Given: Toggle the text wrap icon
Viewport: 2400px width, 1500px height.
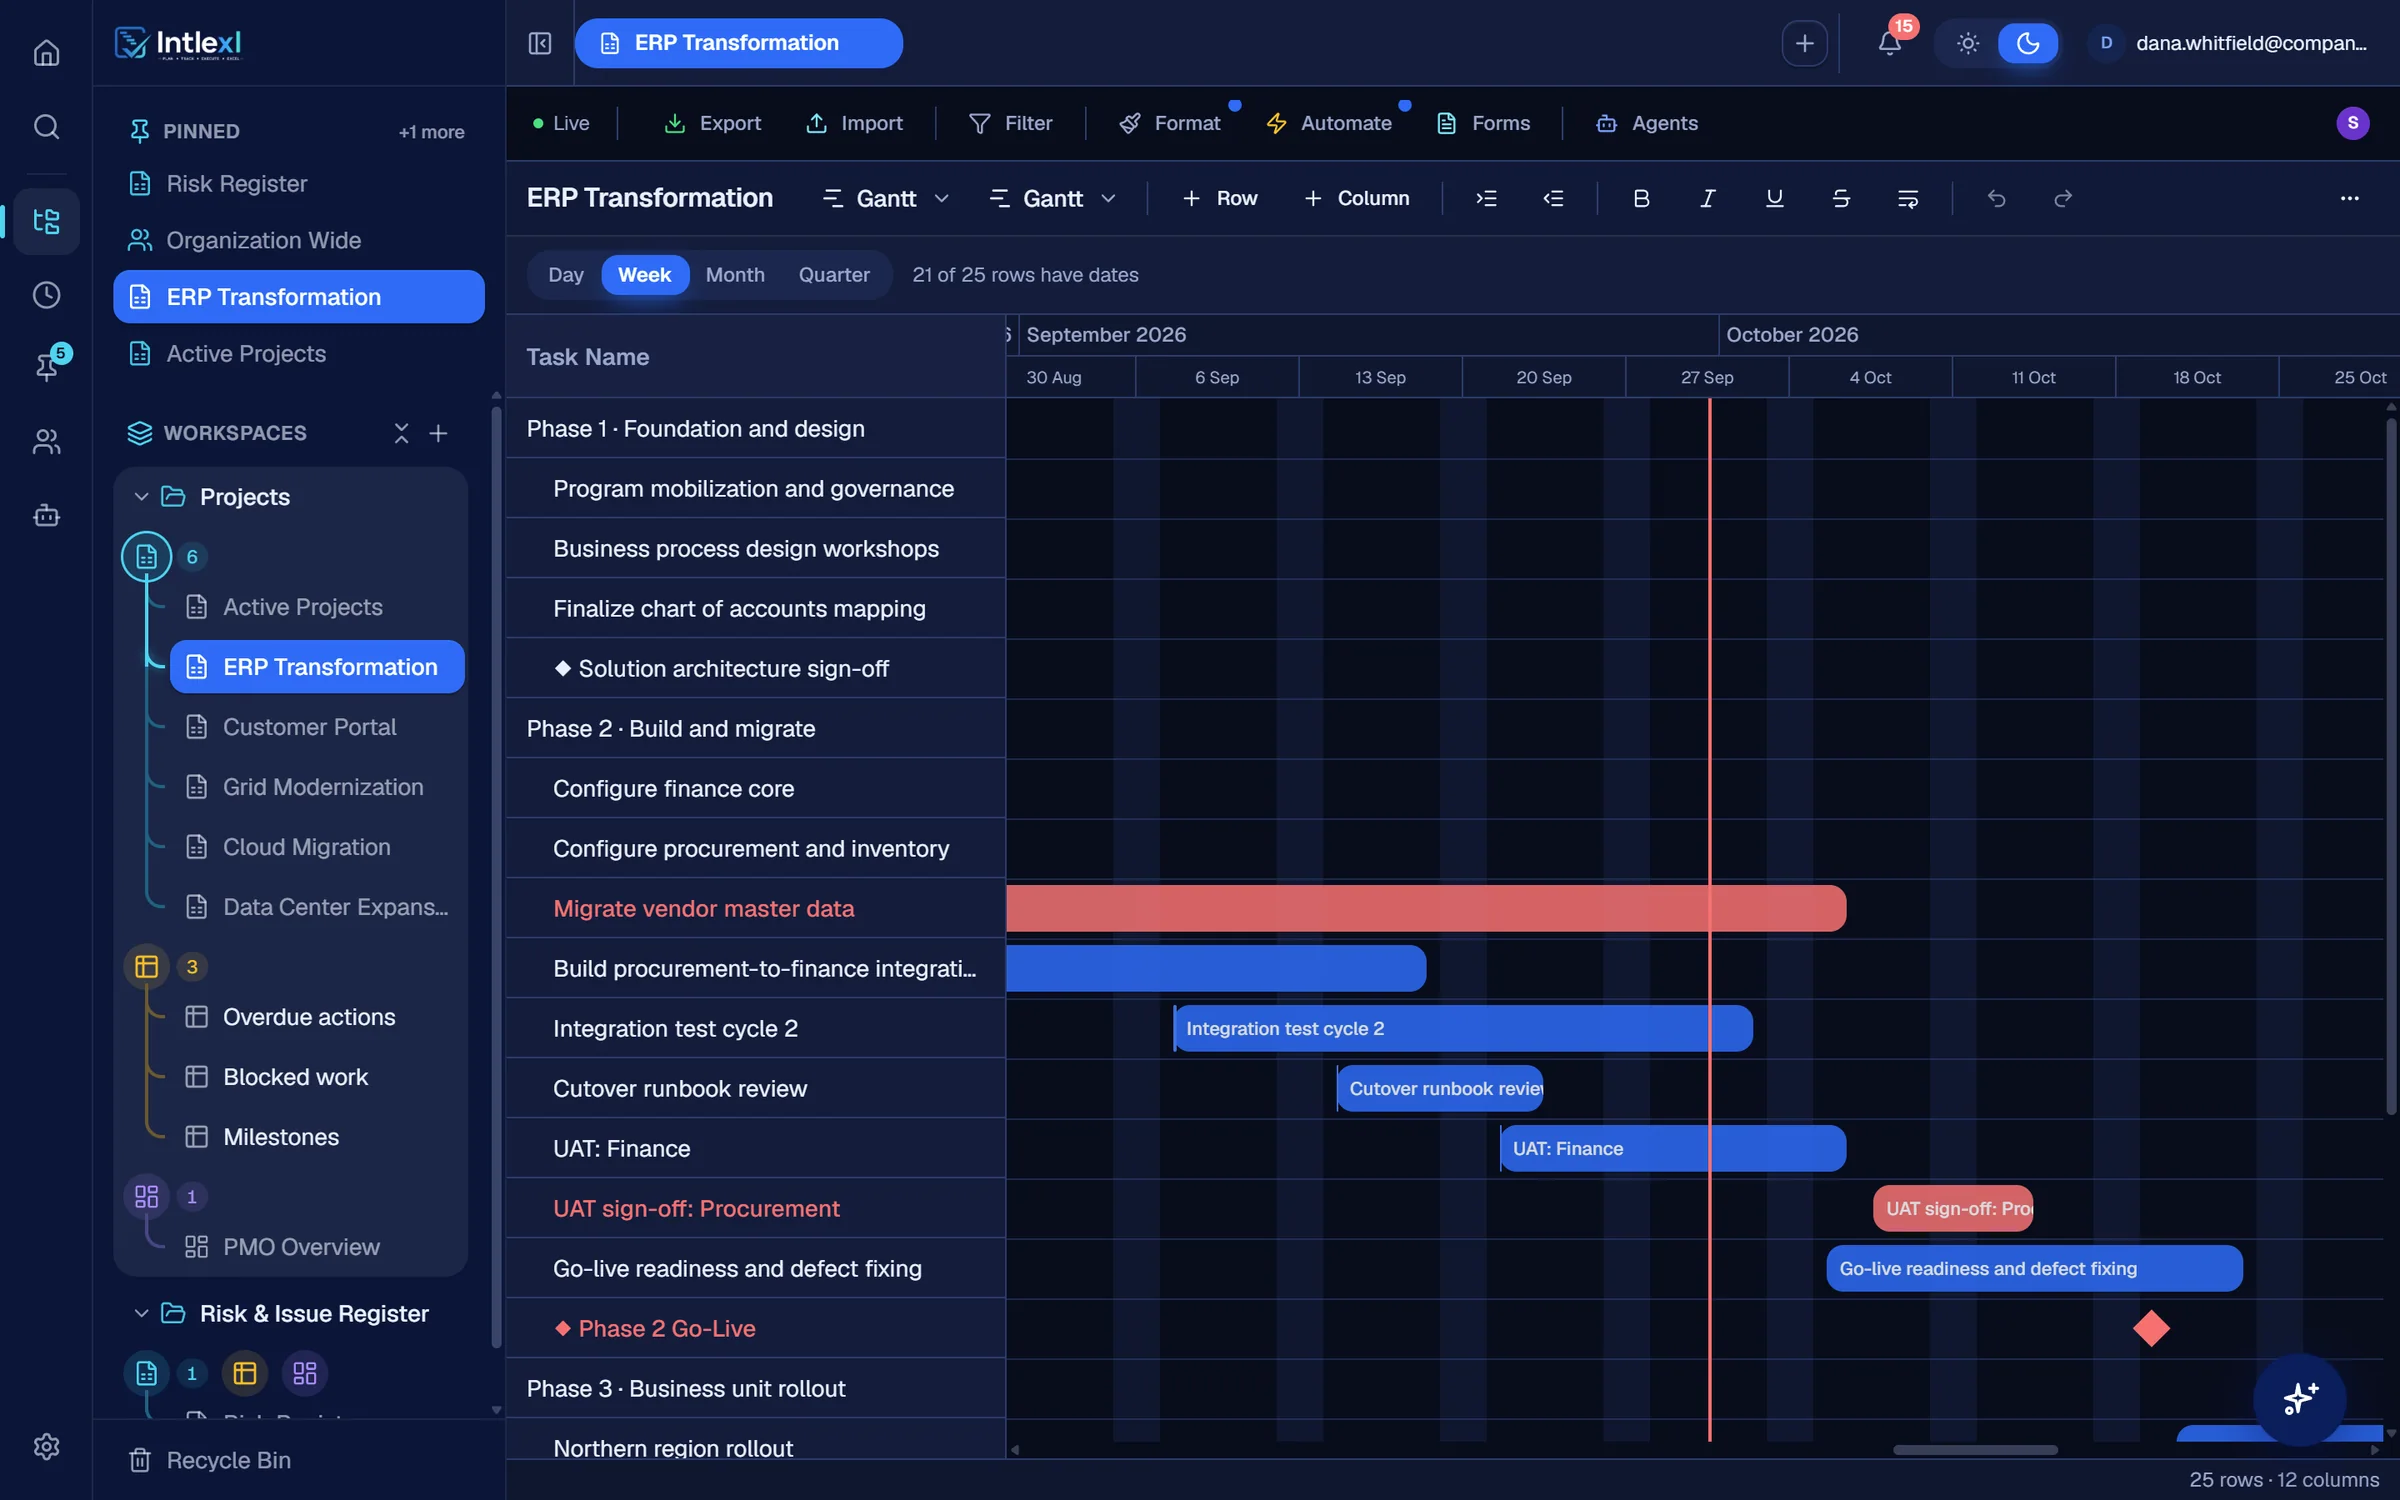Looking at the screenshot, I should tap(1908, 198).
